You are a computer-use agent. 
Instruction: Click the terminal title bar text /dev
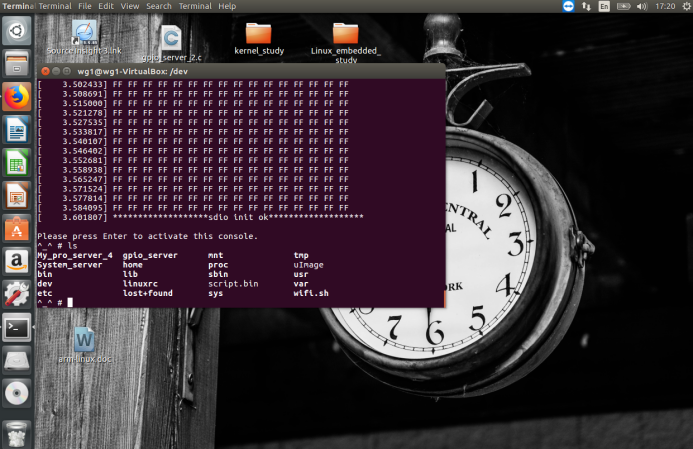coord(179,71)
